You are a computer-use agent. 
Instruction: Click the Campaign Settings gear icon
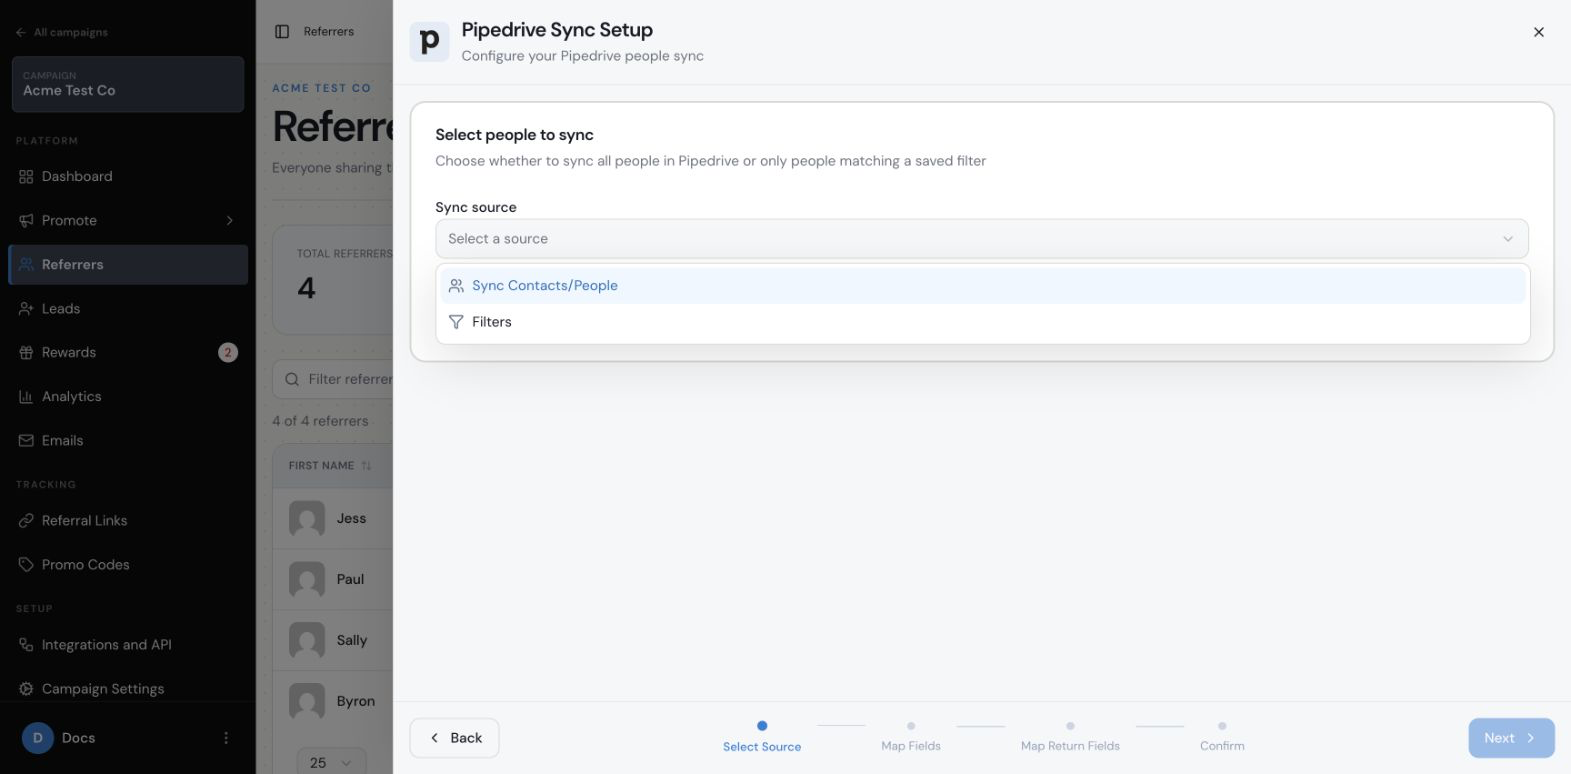pyautogui.click(x=26, y=689)
